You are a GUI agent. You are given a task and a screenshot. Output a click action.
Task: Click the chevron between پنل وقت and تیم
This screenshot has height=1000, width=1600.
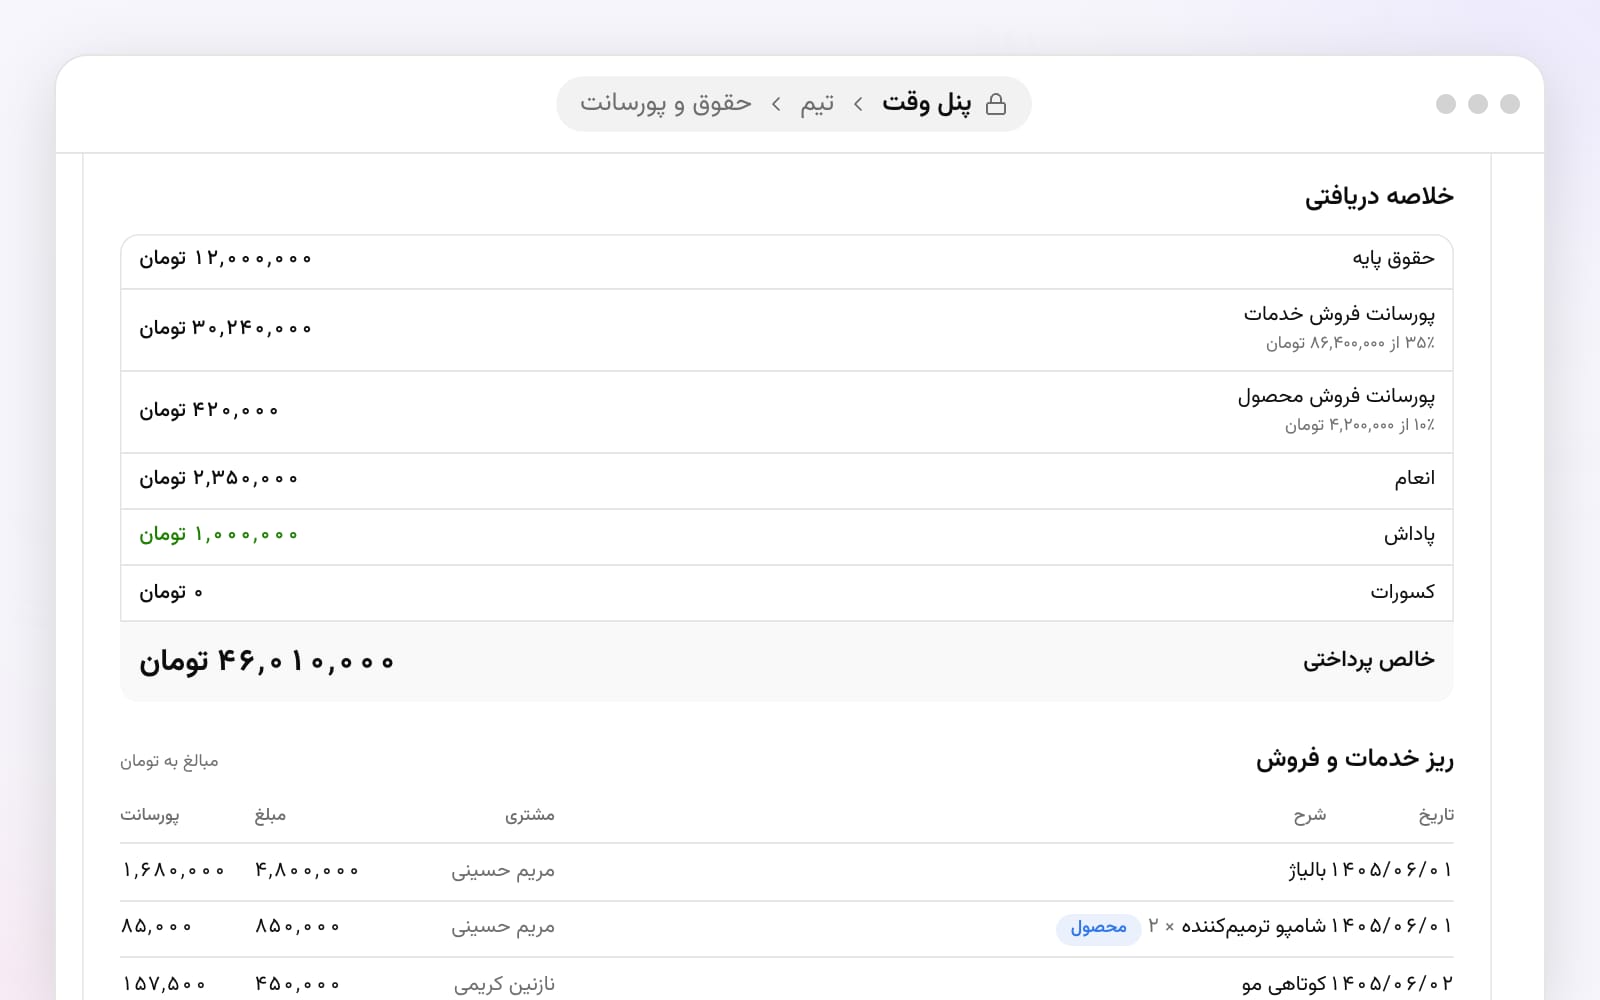pos(858,104)
